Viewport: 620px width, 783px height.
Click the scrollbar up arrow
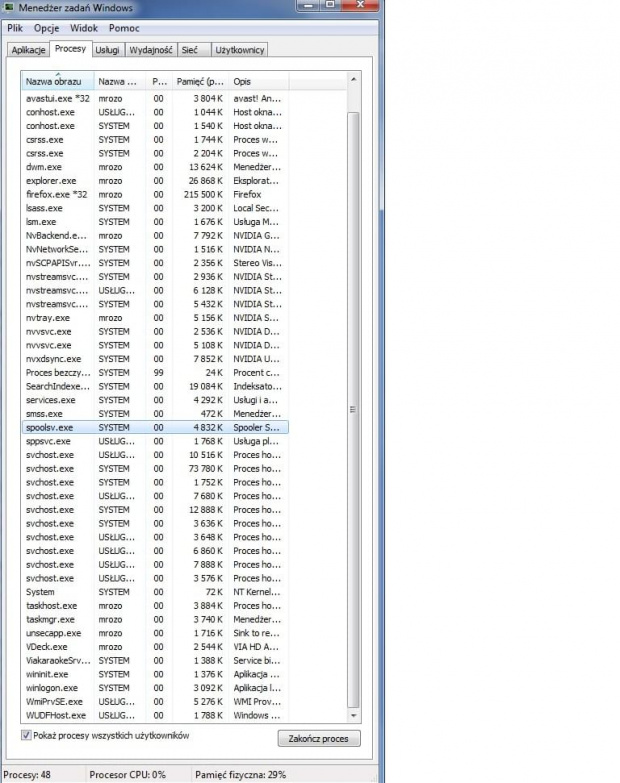click(353, 79)
